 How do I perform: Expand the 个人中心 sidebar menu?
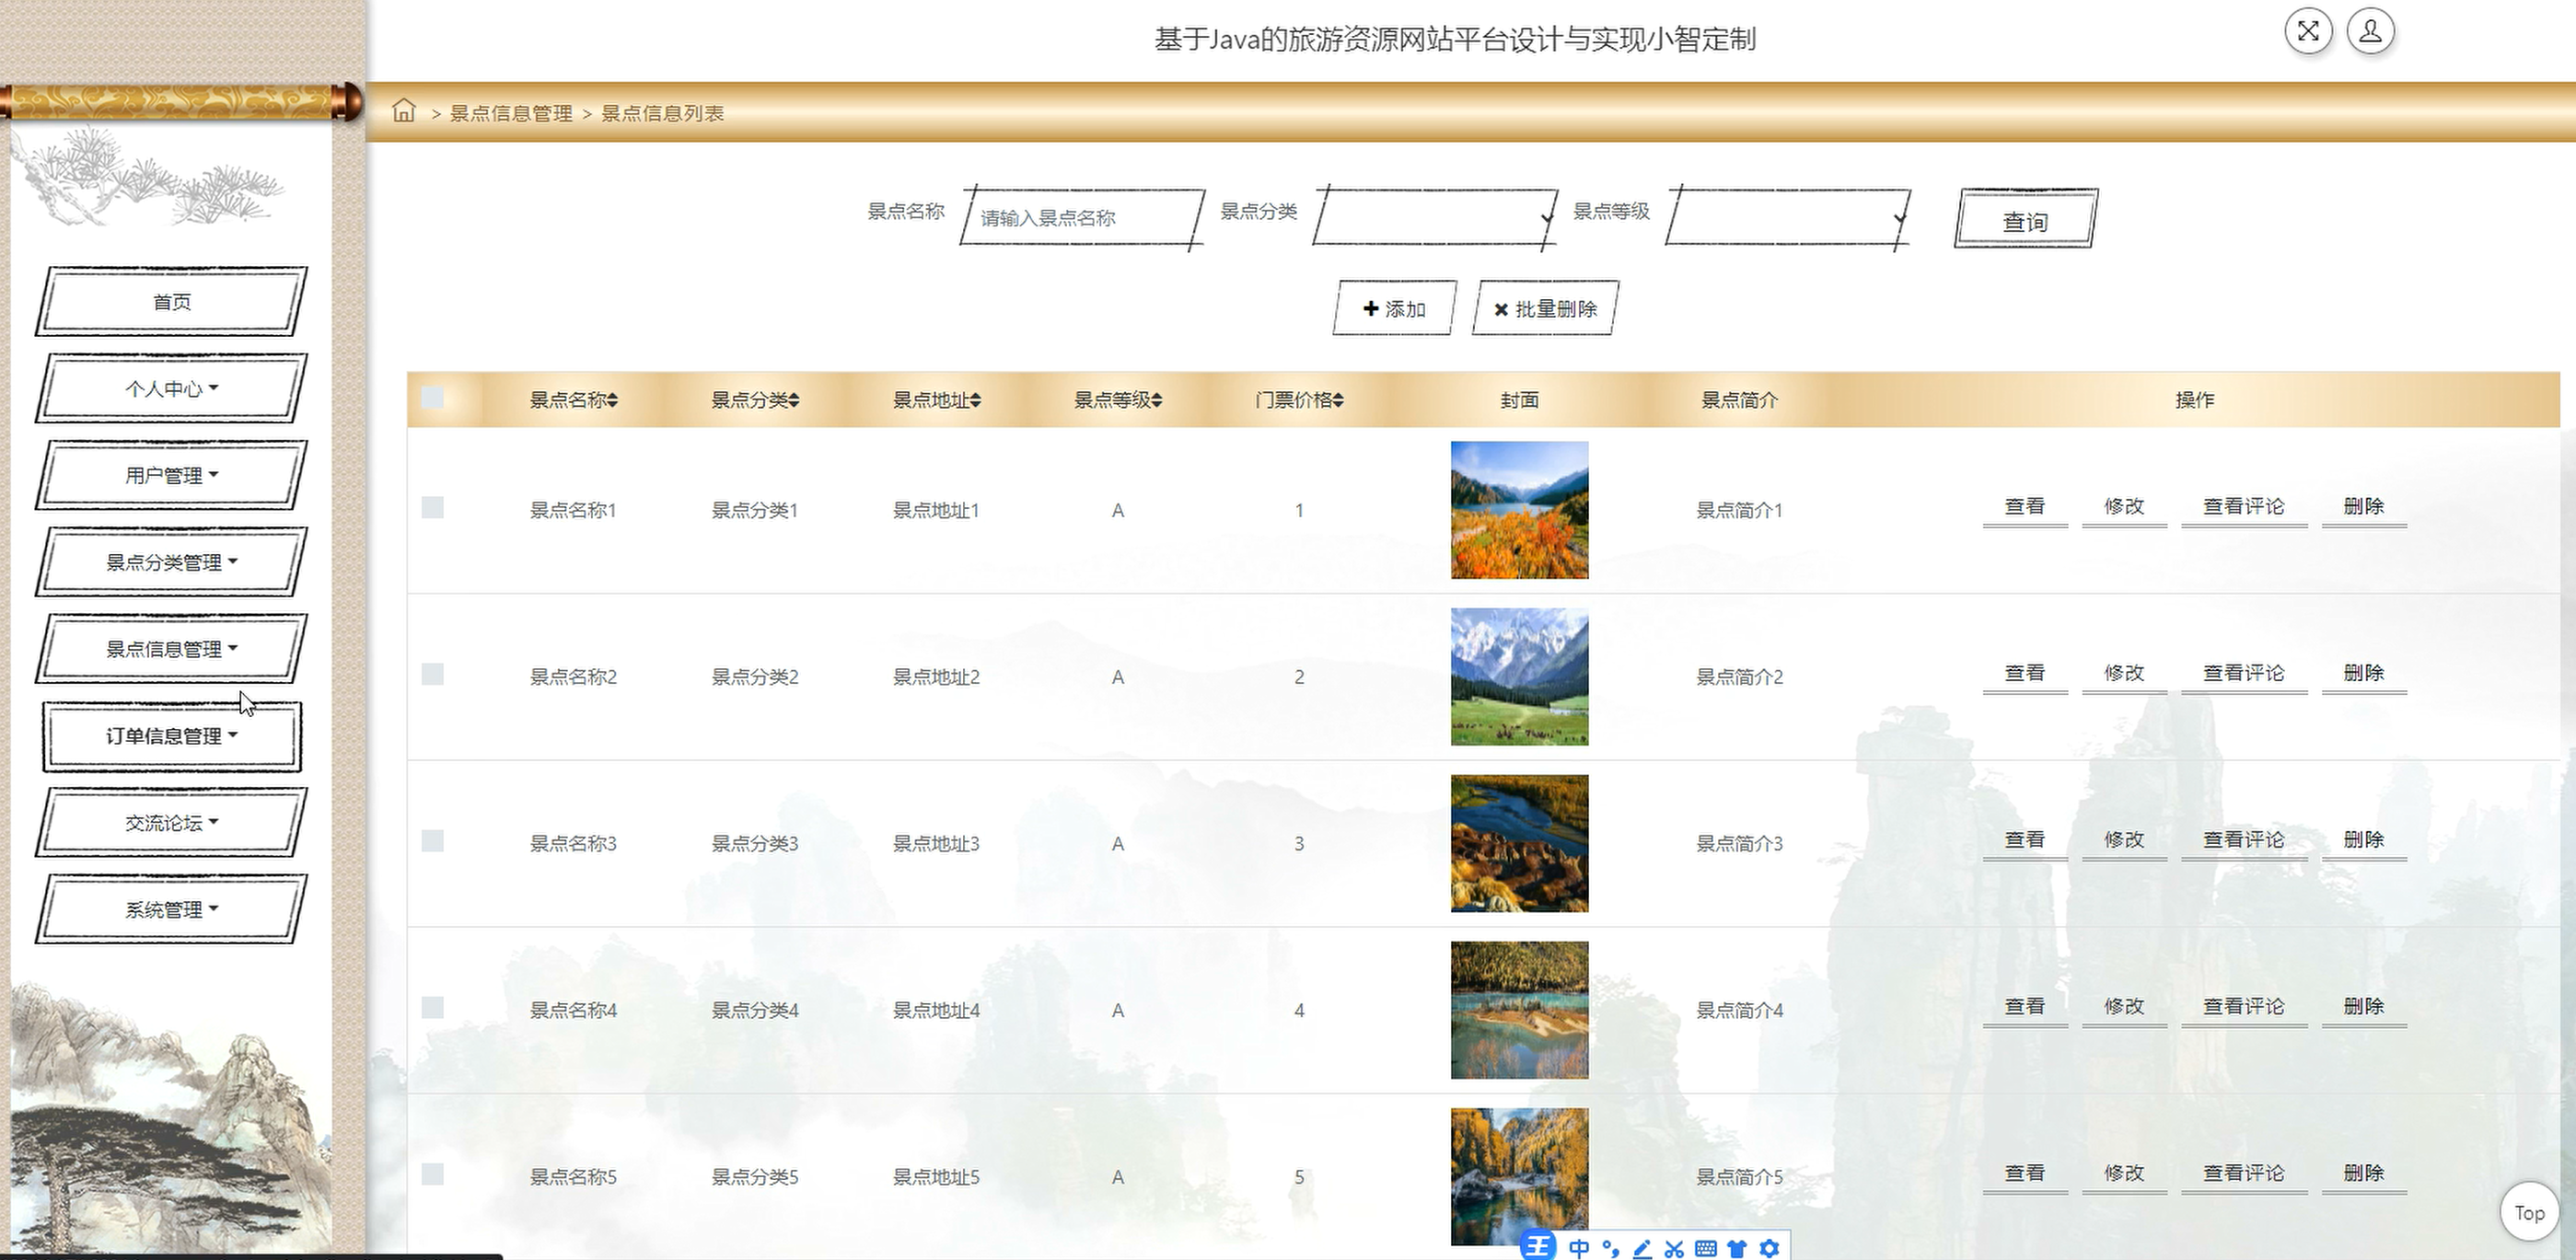tap(171, 388)
